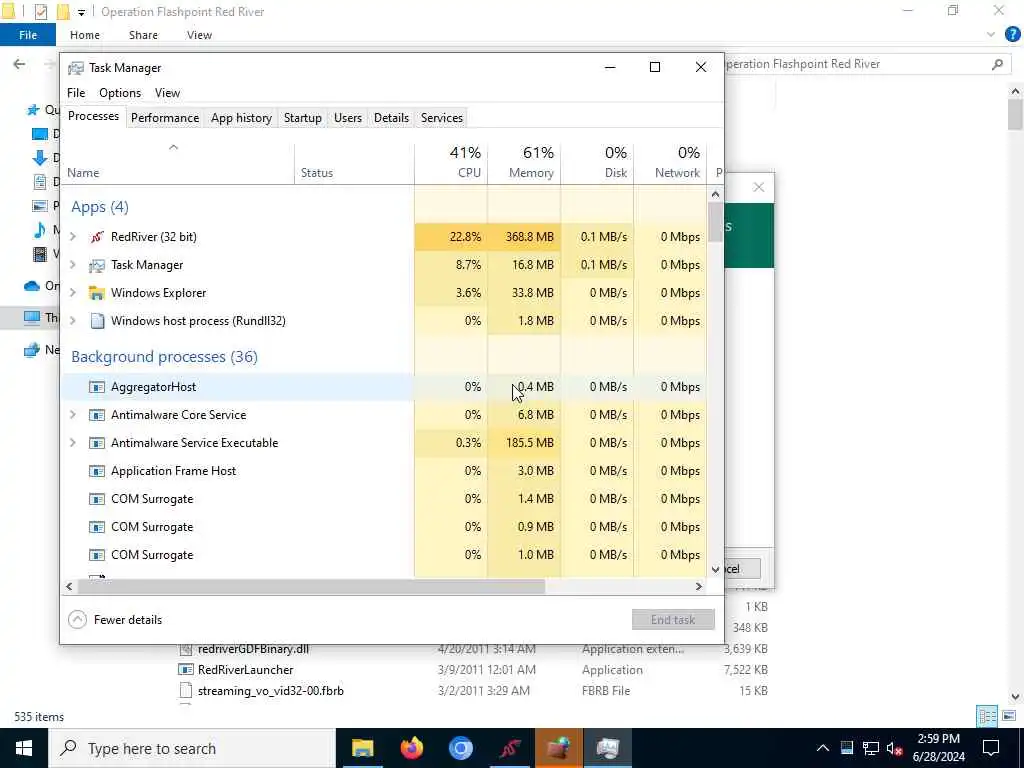Image resolution: width=1024 pixels, height=768 pixels.
Task: Click the Apps (4) group header
Action: click(x=100, y=207)
